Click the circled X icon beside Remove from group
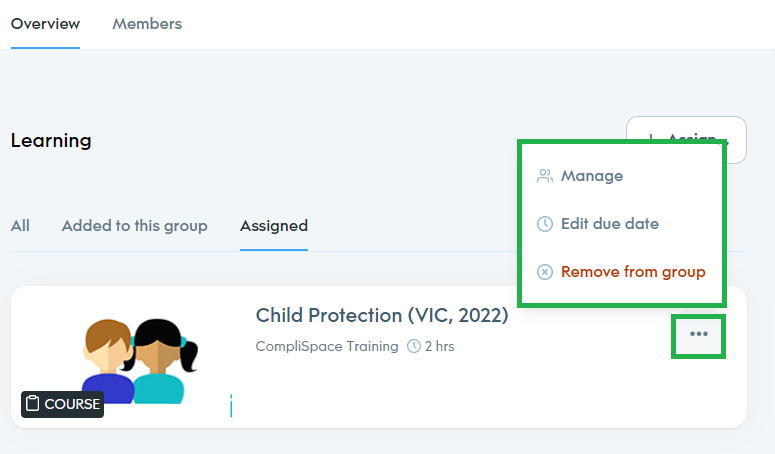Image resolution: width=775 pixels, height=454 pixels. [545, 272]
